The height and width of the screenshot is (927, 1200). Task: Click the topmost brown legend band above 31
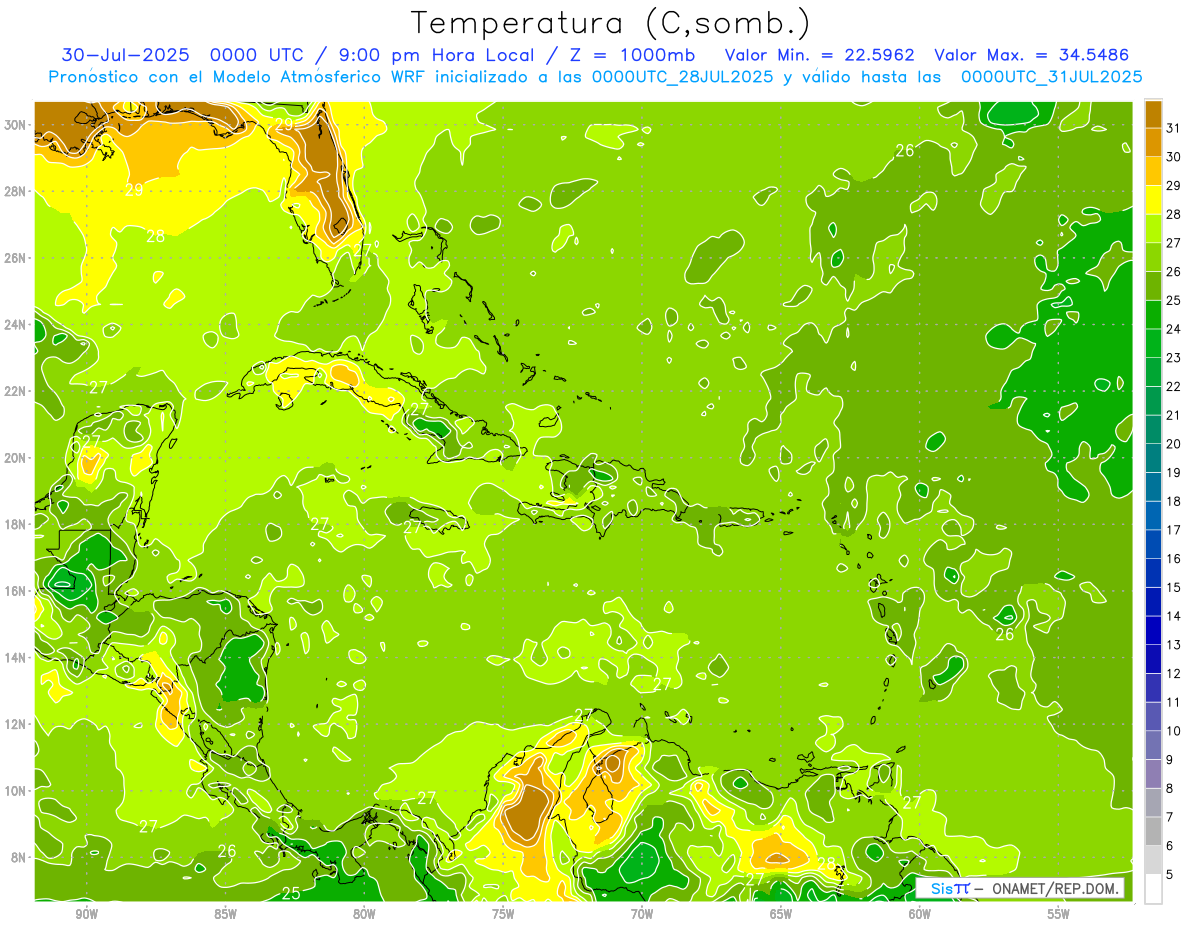coord(1153,114)
